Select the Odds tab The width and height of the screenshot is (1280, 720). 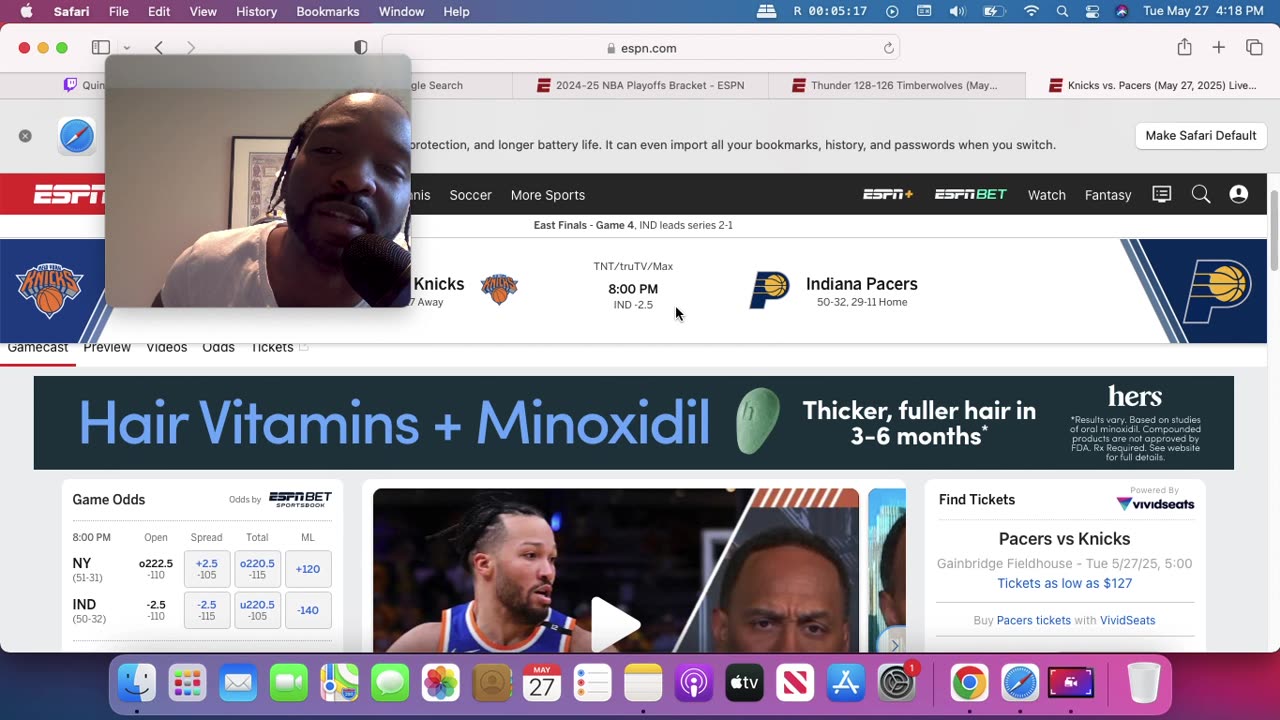(x=218, y=348)
